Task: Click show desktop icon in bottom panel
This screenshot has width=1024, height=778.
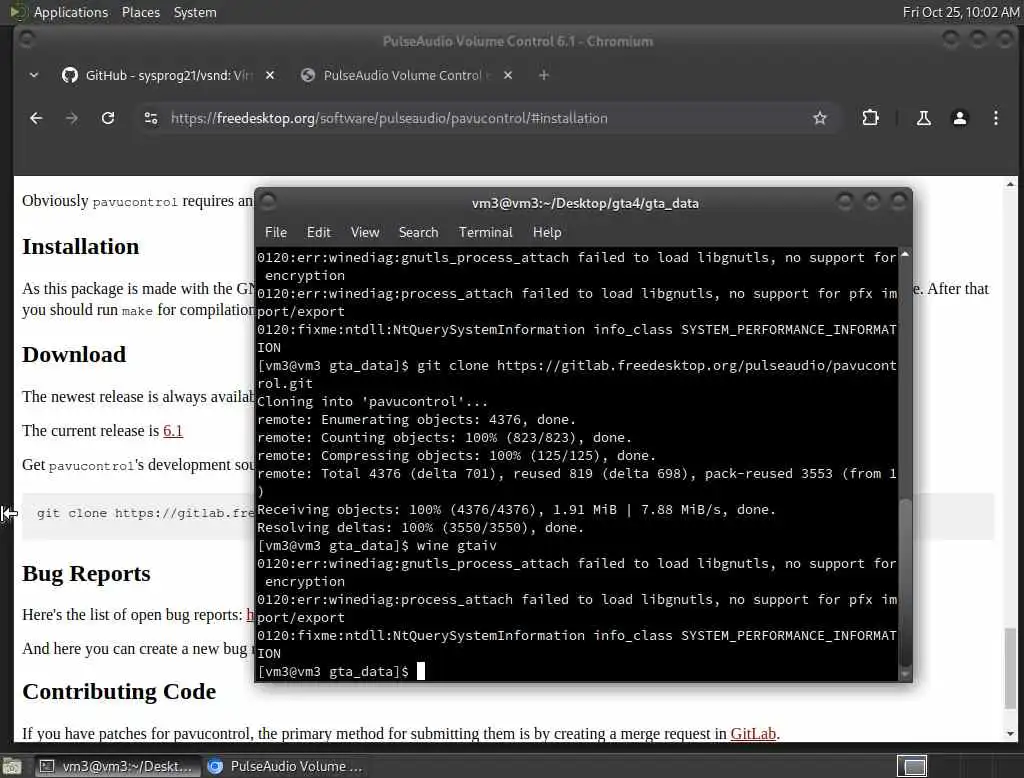Action: click(12, 766)
